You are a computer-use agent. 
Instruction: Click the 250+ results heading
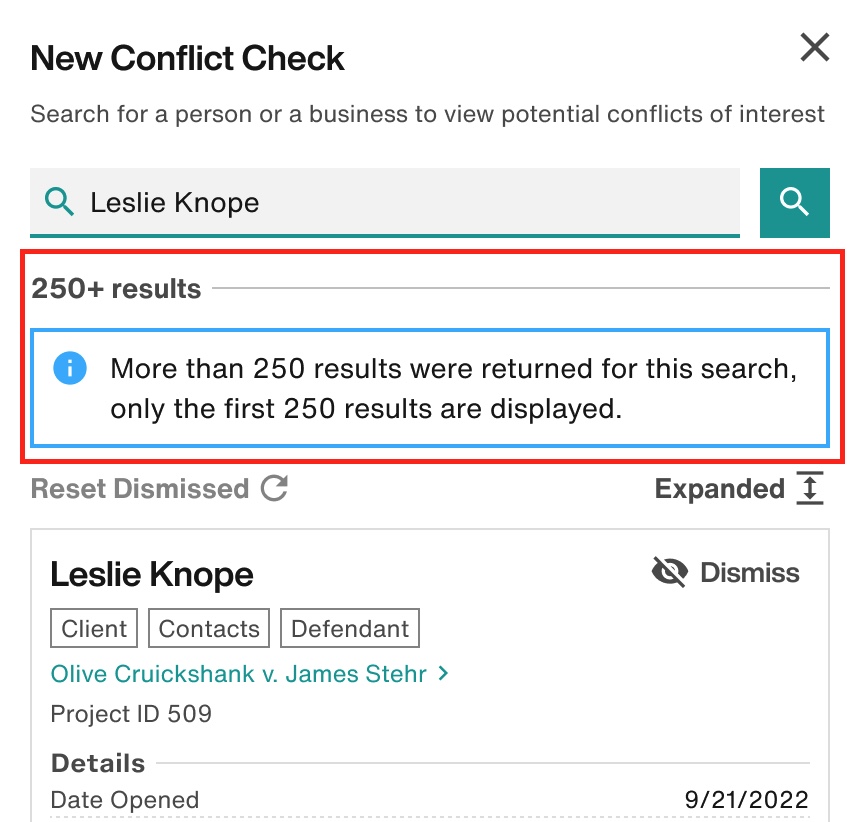(116, 288)
